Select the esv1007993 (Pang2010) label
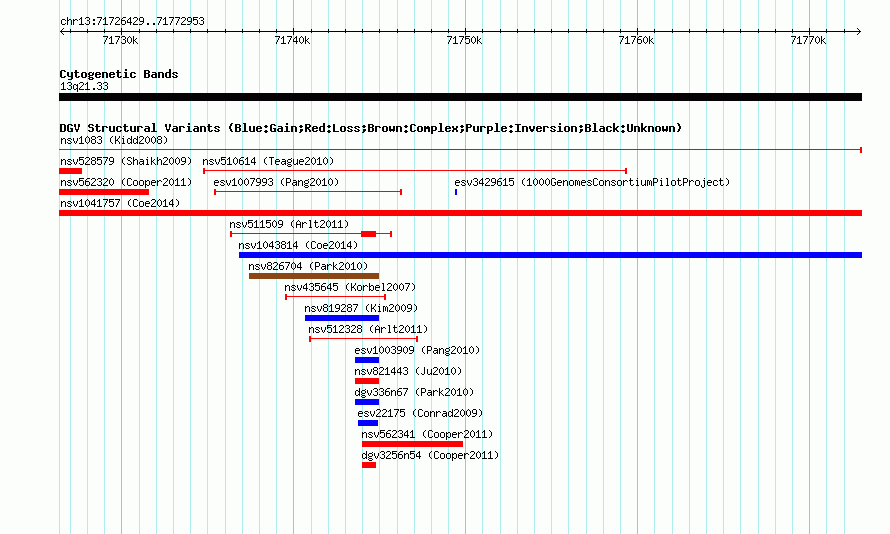This screenshot has width=890, height=534. [x=276, y=182]
